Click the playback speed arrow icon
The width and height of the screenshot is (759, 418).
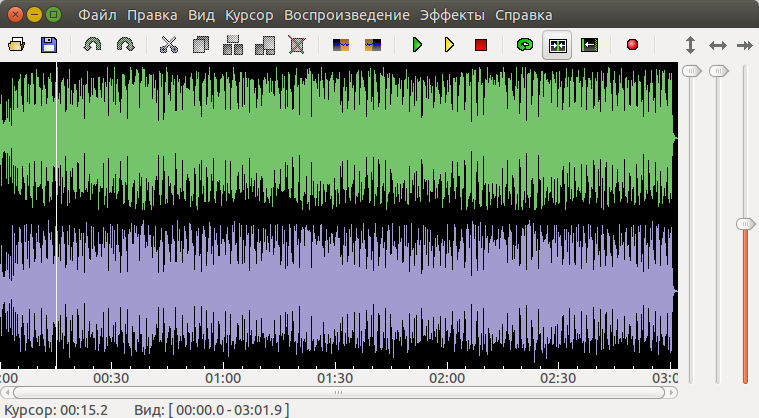pos(745,45)
